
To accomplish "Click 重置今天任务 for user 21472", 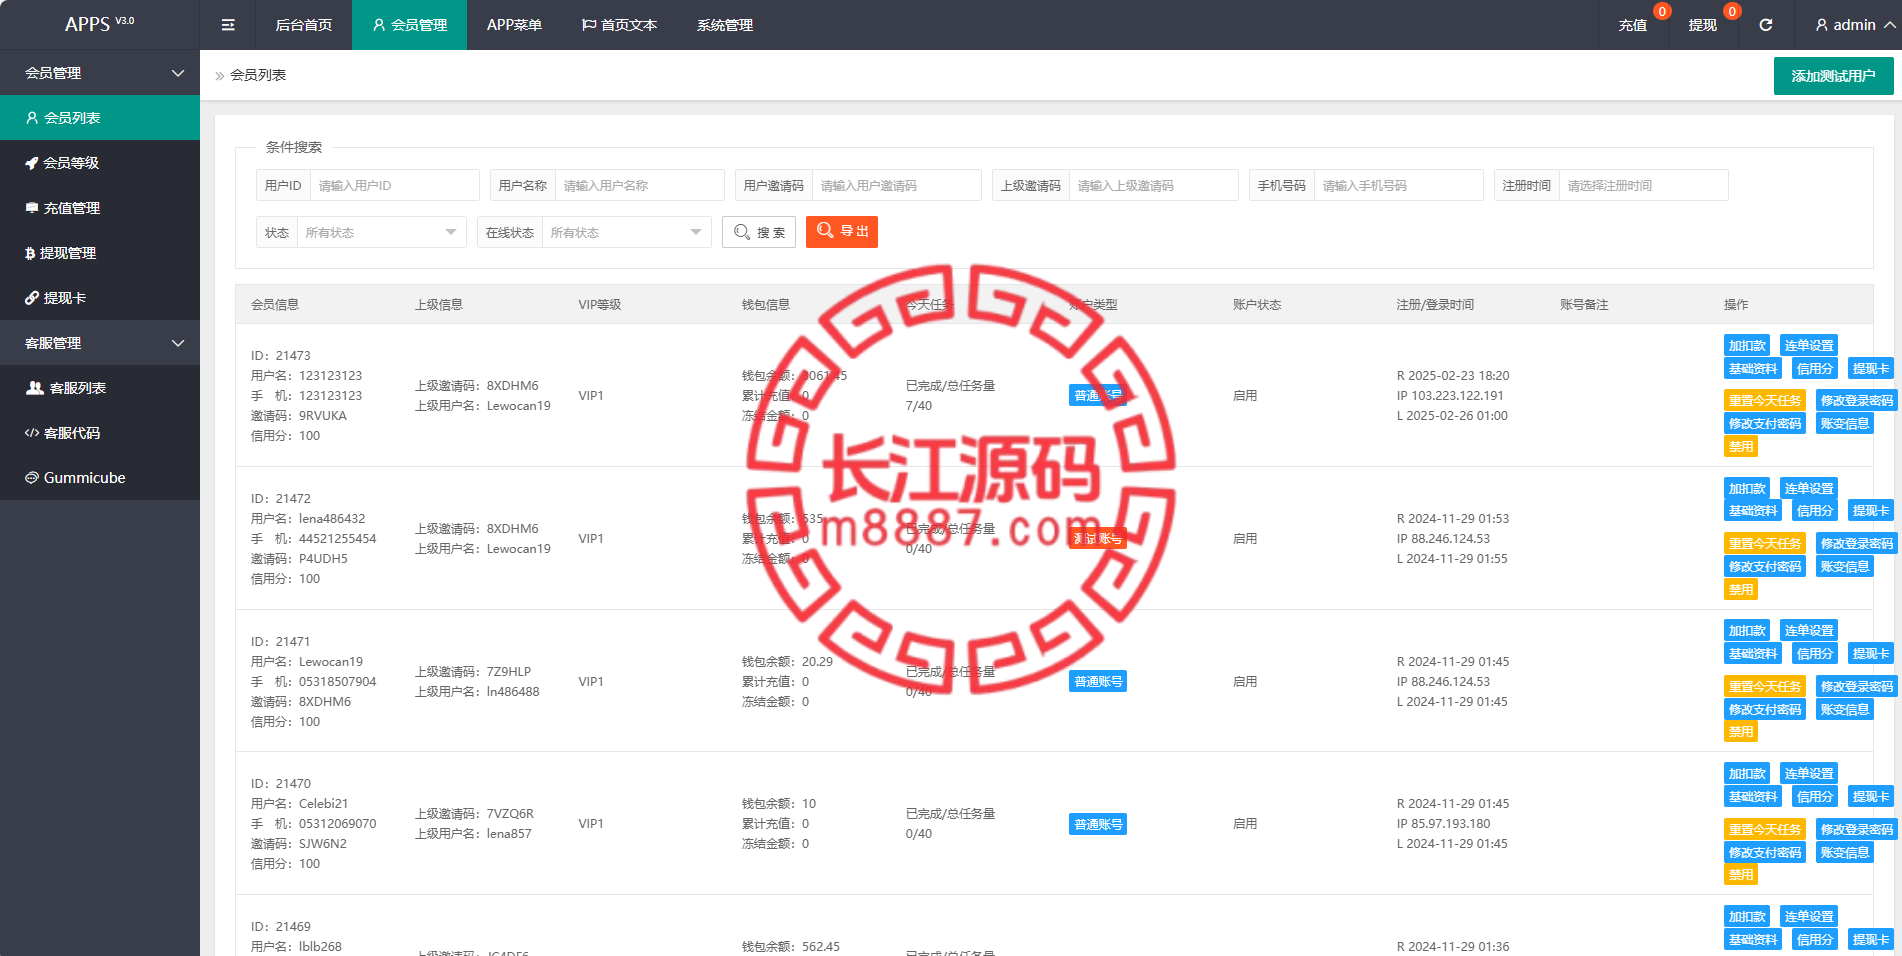I will tap(1765, 543).
